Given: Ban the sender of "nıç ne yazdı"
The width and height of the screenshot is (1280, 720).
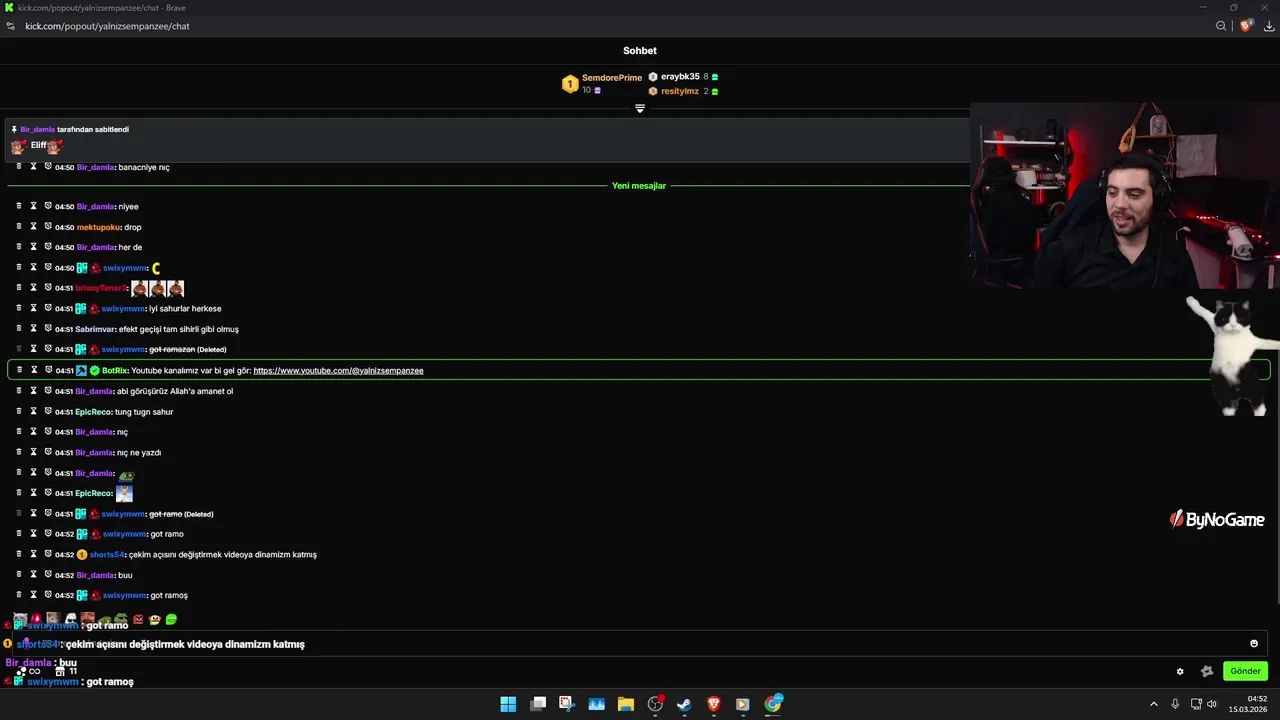Looking at the screenshot, I should point(47,452).
